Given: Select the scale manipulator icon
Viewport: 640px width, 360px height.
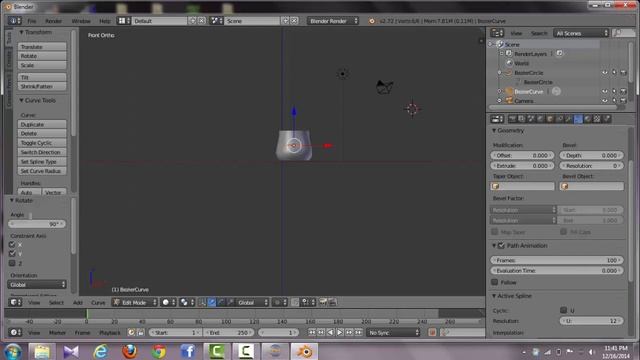Looking at the screenshot, I should (x=230, y=302).
